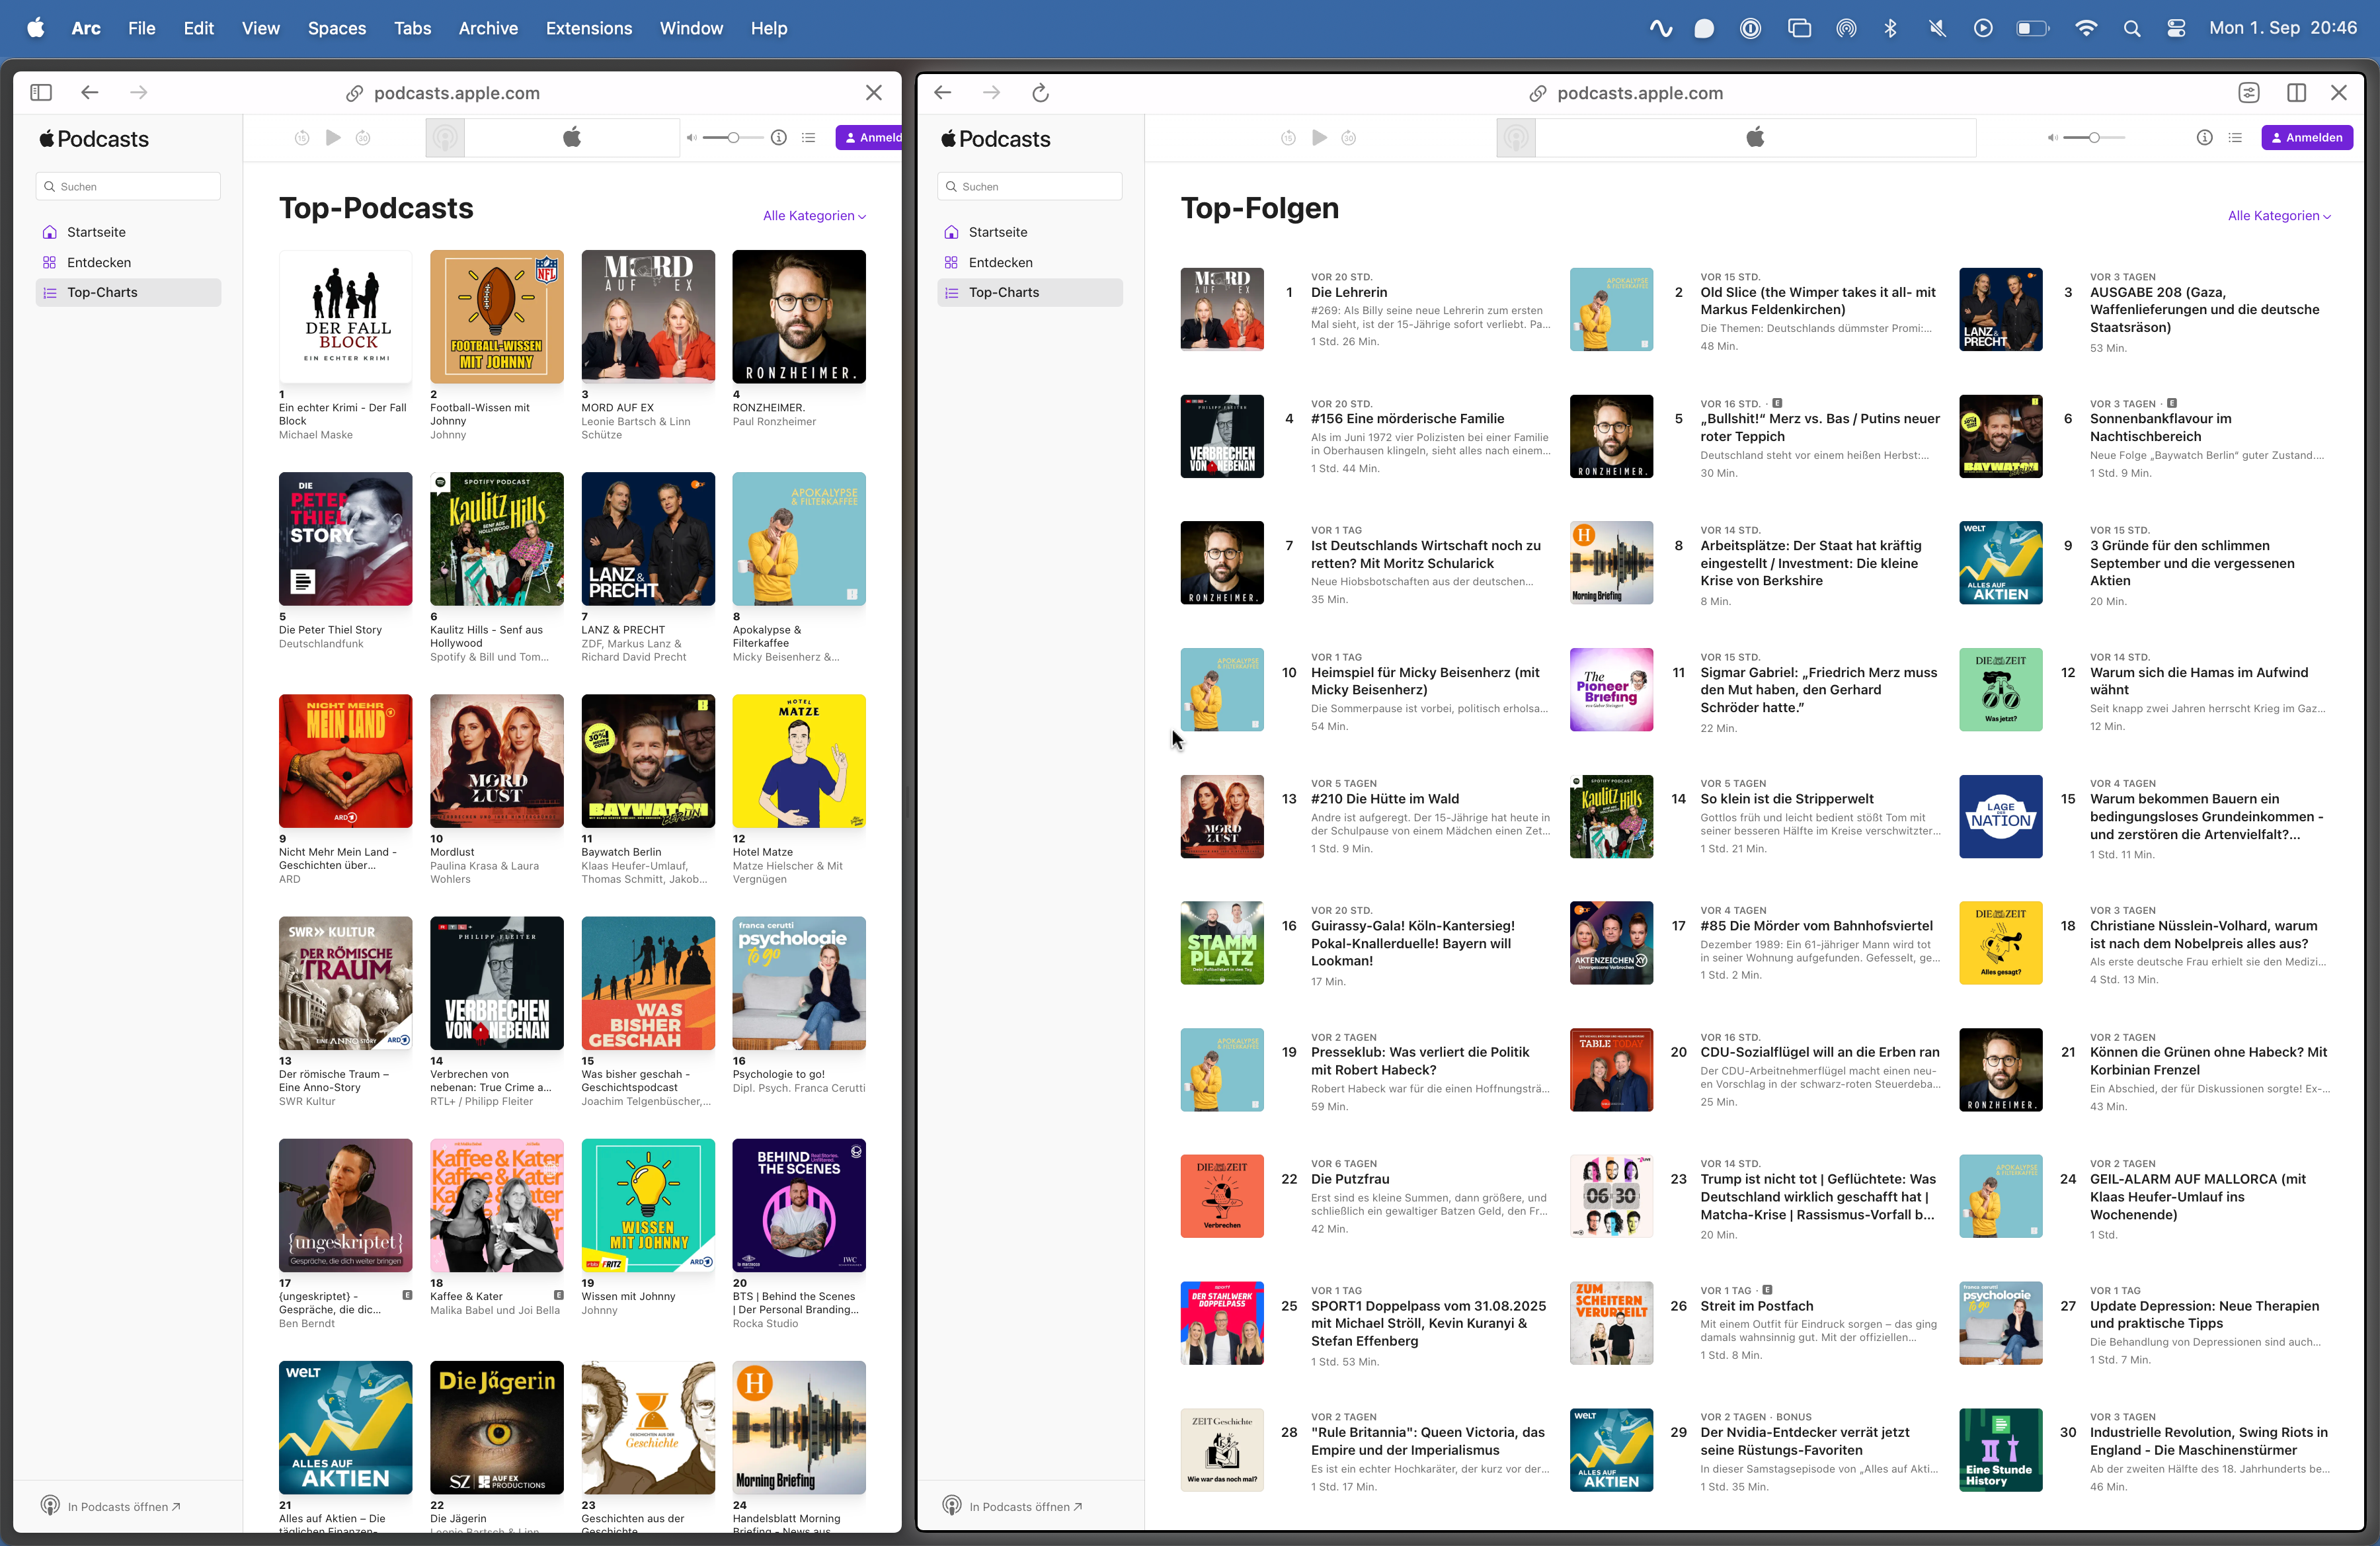Open episode Die Lehrerin

click(x=1348, y=292)
